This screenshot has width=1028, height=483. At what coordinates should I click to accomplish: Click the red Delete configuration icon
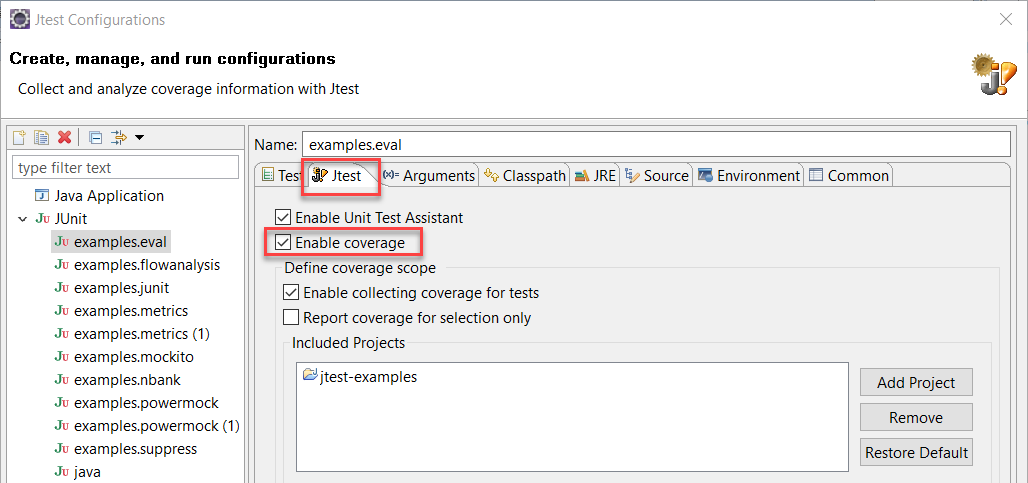64,137
